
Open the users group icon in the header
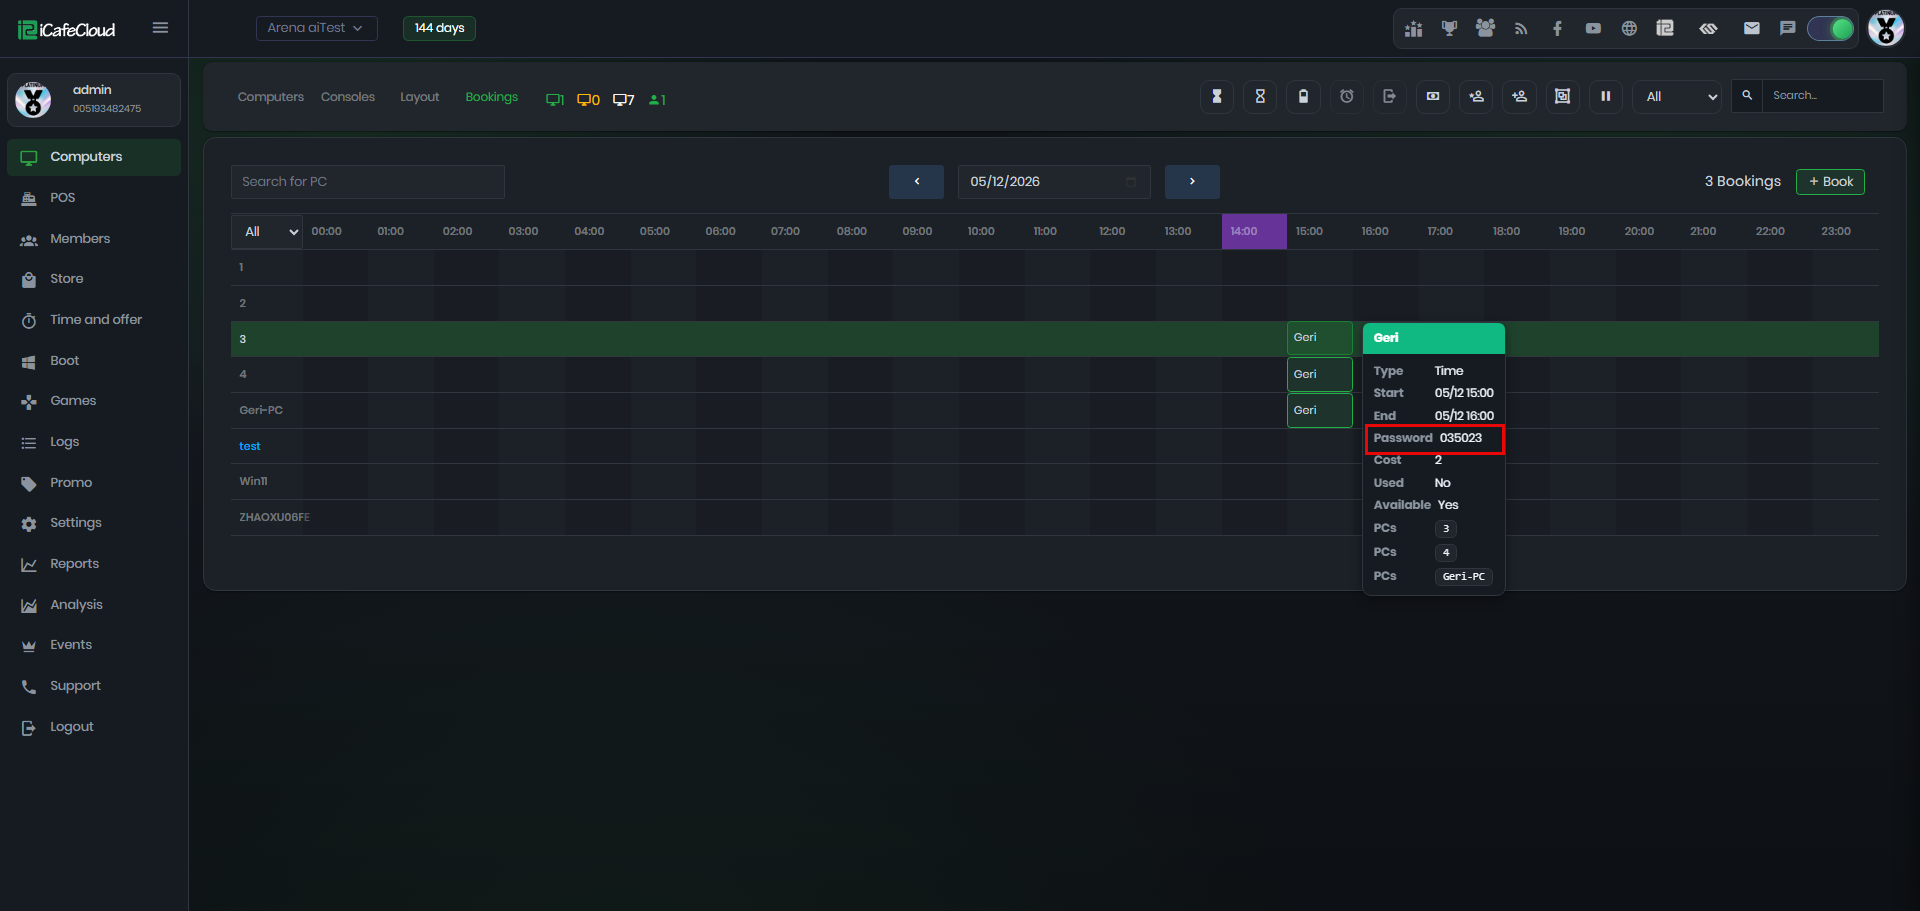[1485, 29]
